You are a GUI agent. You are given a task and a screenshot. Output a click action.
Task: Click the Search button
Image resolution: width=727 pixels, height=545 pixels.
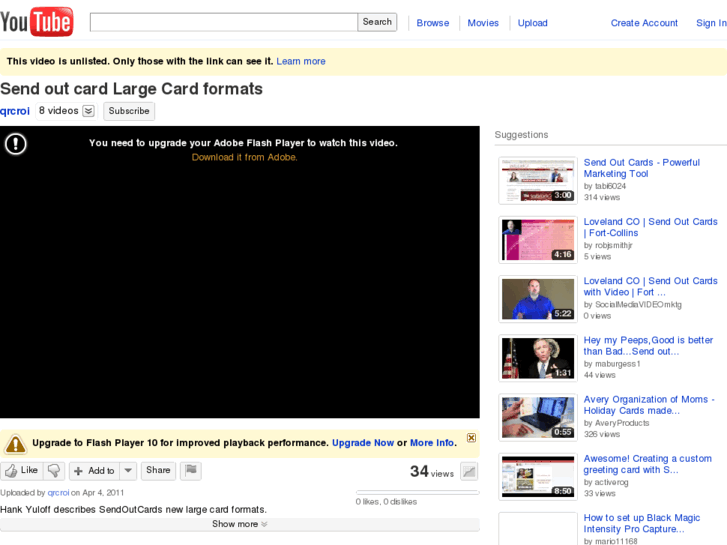(377, 22)
